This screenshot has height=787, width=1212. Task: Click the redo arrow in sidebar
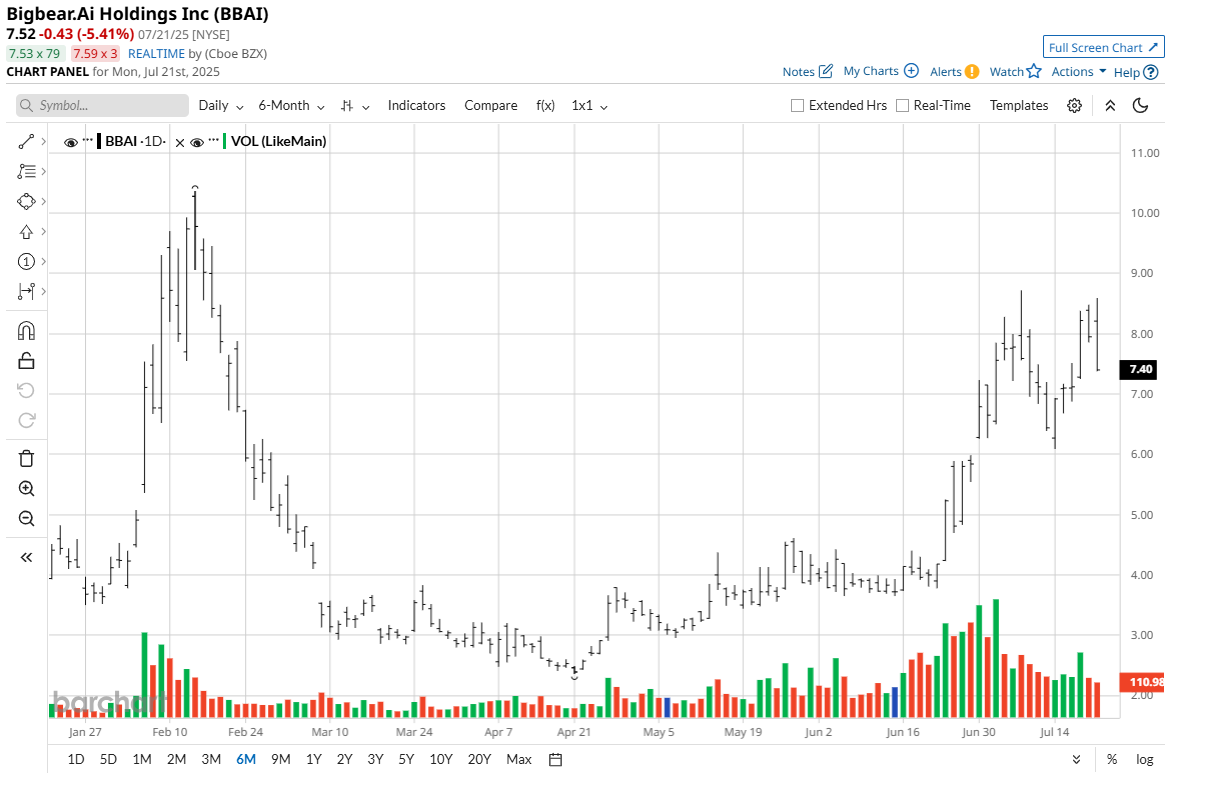pyautogui.click(x=26, y=420)
